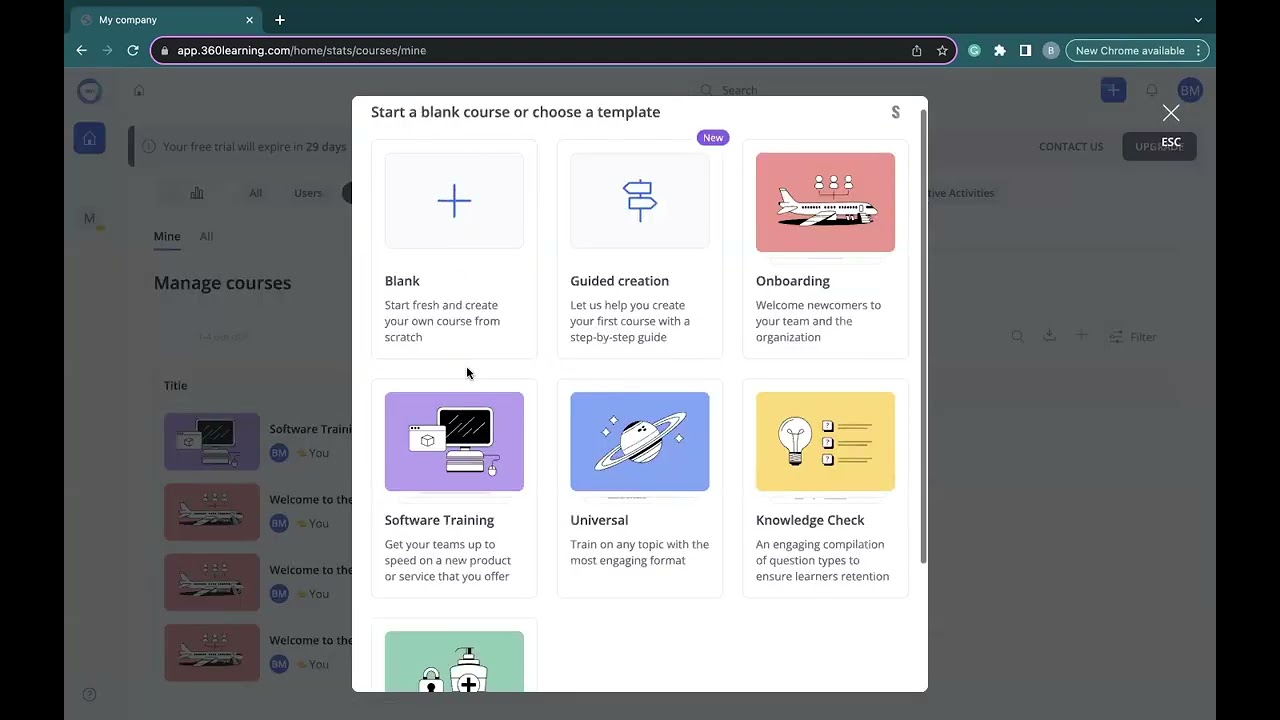The width and height of the screenshot is (1280, 720).
Task: Open the Extensions puzzle icon
Action: 999,50
